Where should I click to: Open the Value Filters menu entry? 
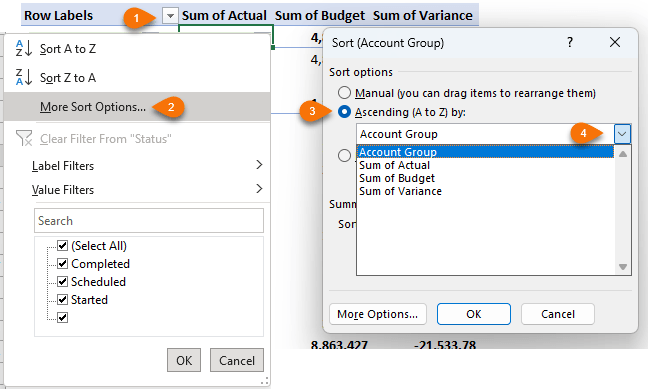[63, 190]
